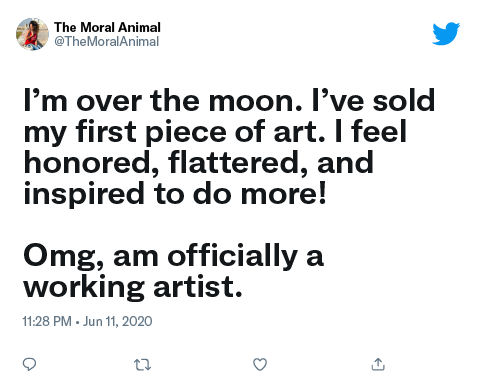Click the word "moon." in the tweet
This screenshot has height=391, width=480.
click(x=256, y=100)
